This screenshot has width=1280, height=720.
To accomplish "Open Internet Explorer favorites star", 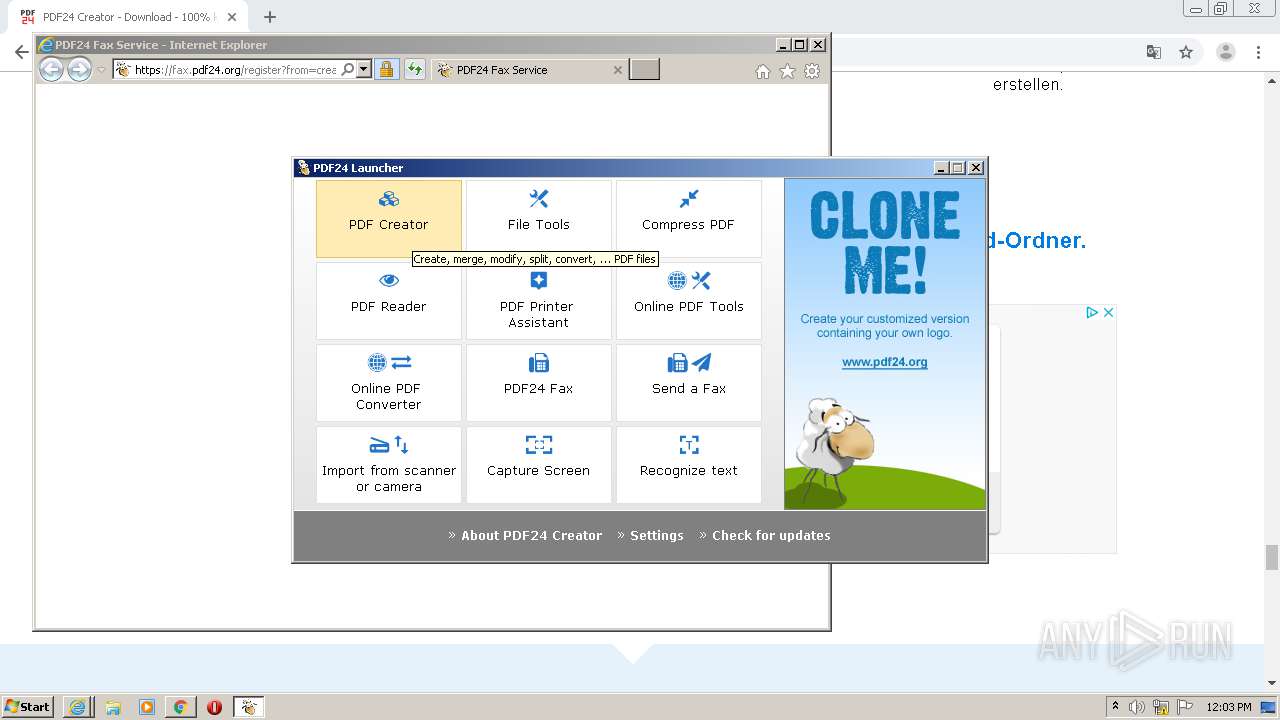I will tap(787, 71).
